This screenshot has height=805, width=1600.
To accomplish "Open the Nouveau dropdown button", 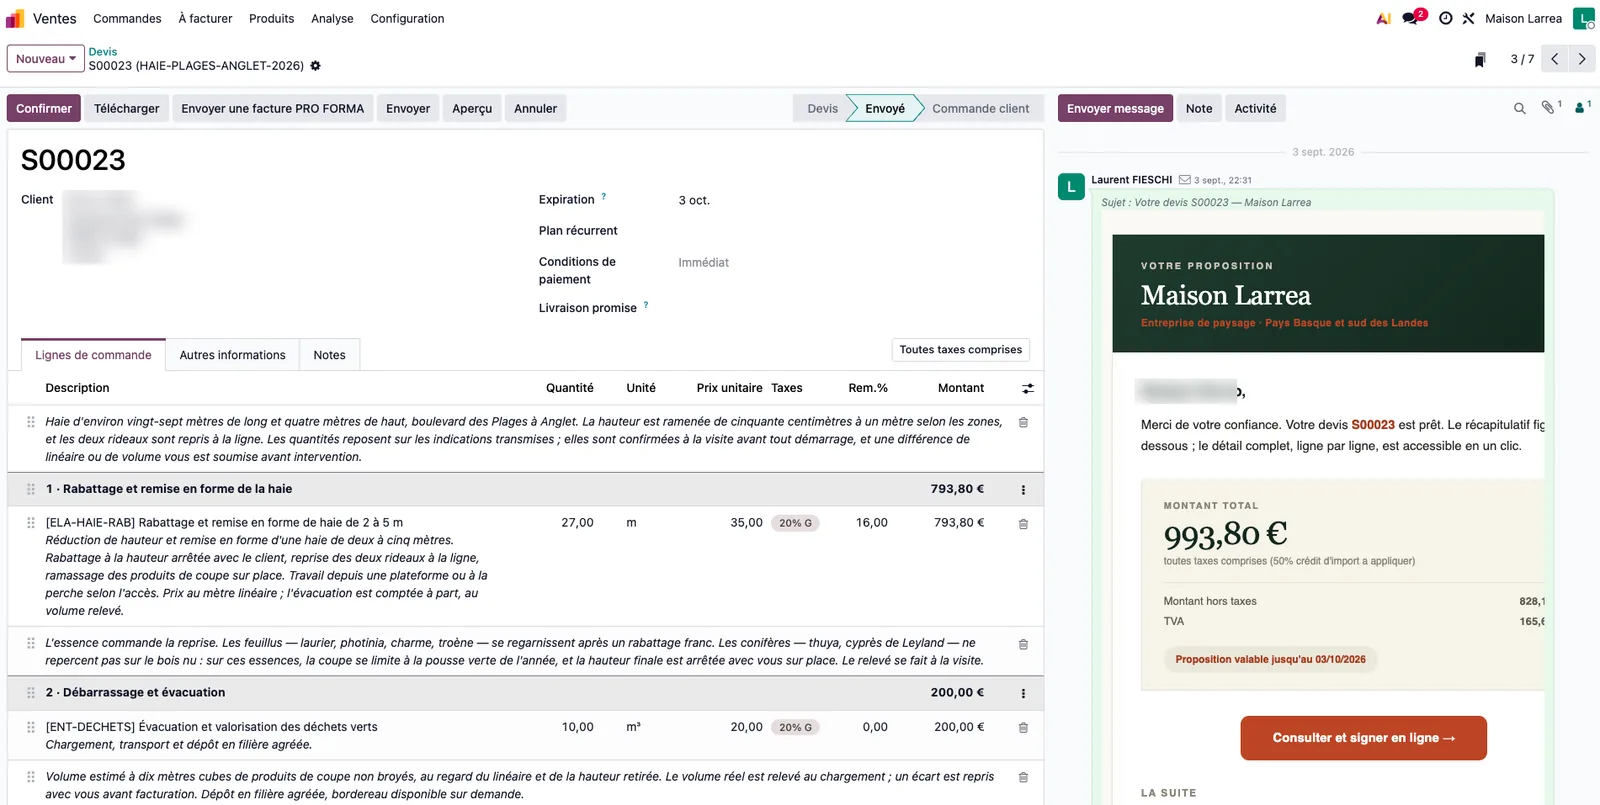I will point(46,59).
